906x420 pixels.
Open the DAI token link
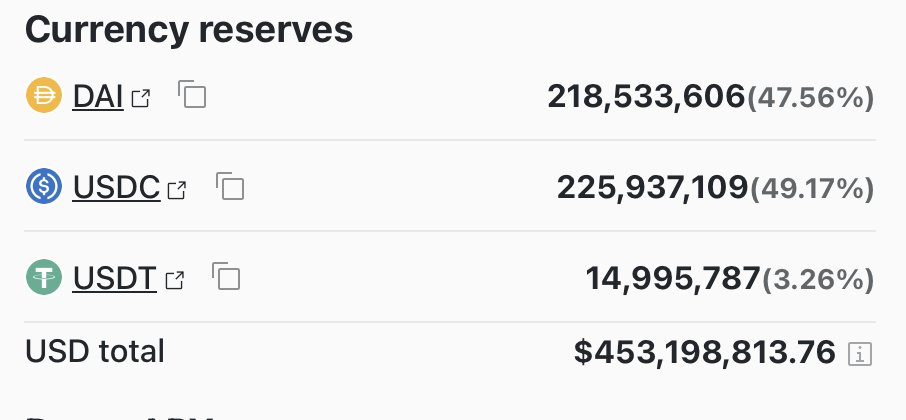pyautogui.click(x=98, y=96)
